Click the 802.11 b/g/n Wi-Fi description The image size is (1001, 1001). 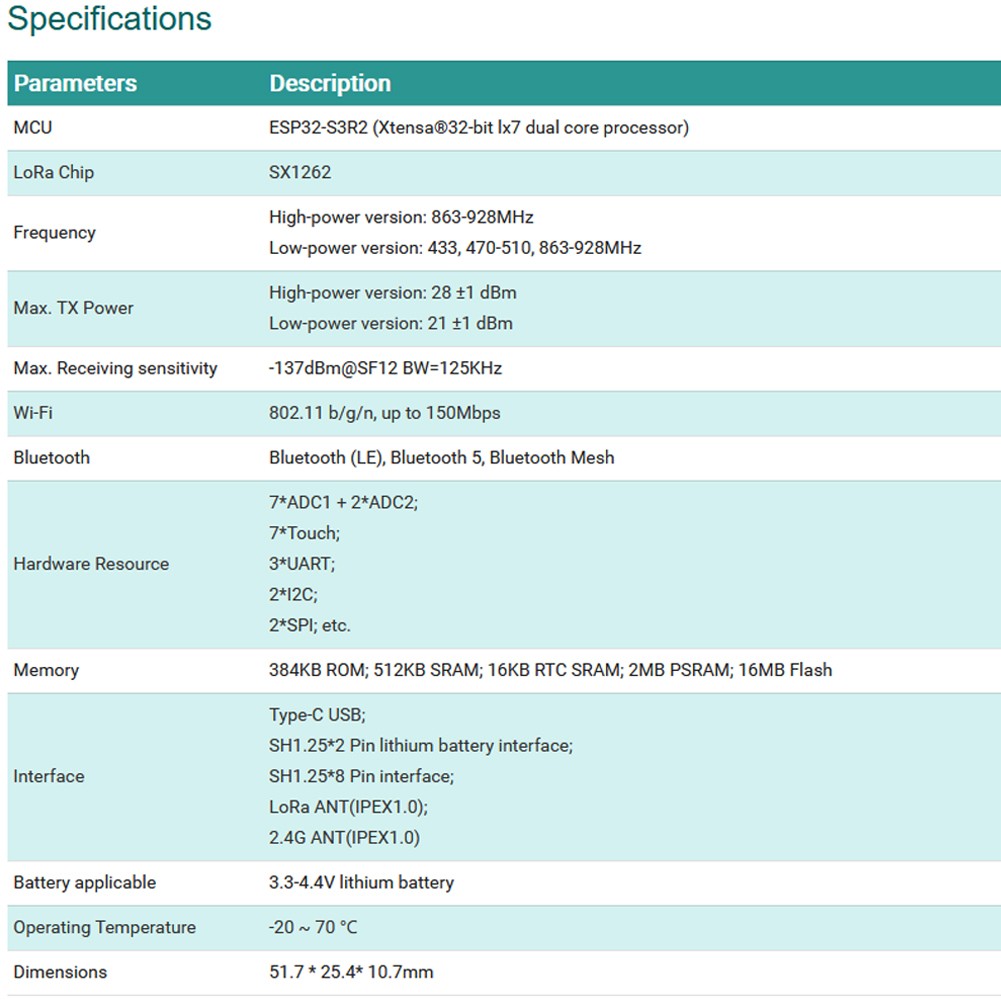(x=384, y=413)
